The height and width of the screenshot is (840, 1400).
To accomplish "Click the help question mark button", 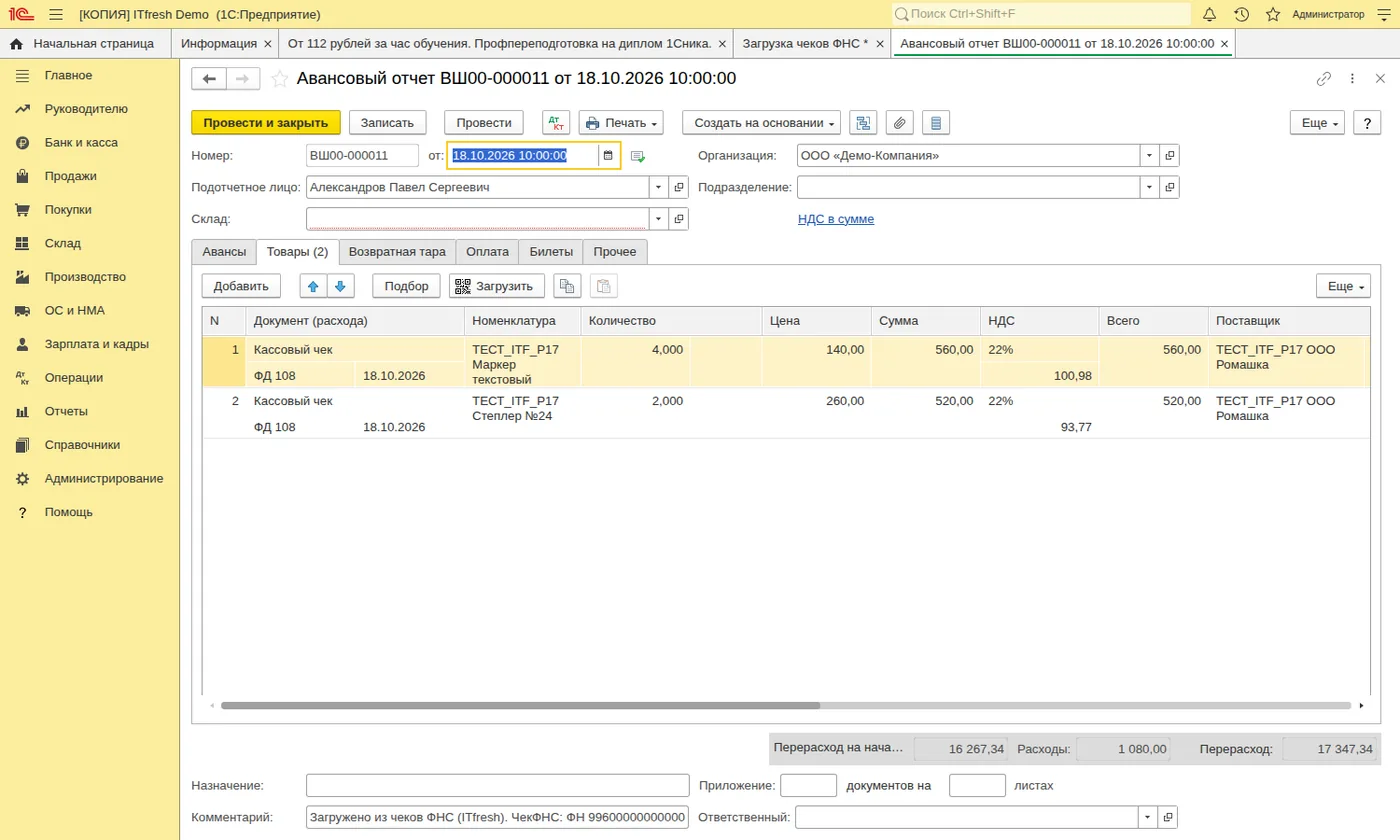I will click(x=1367, y=122).
